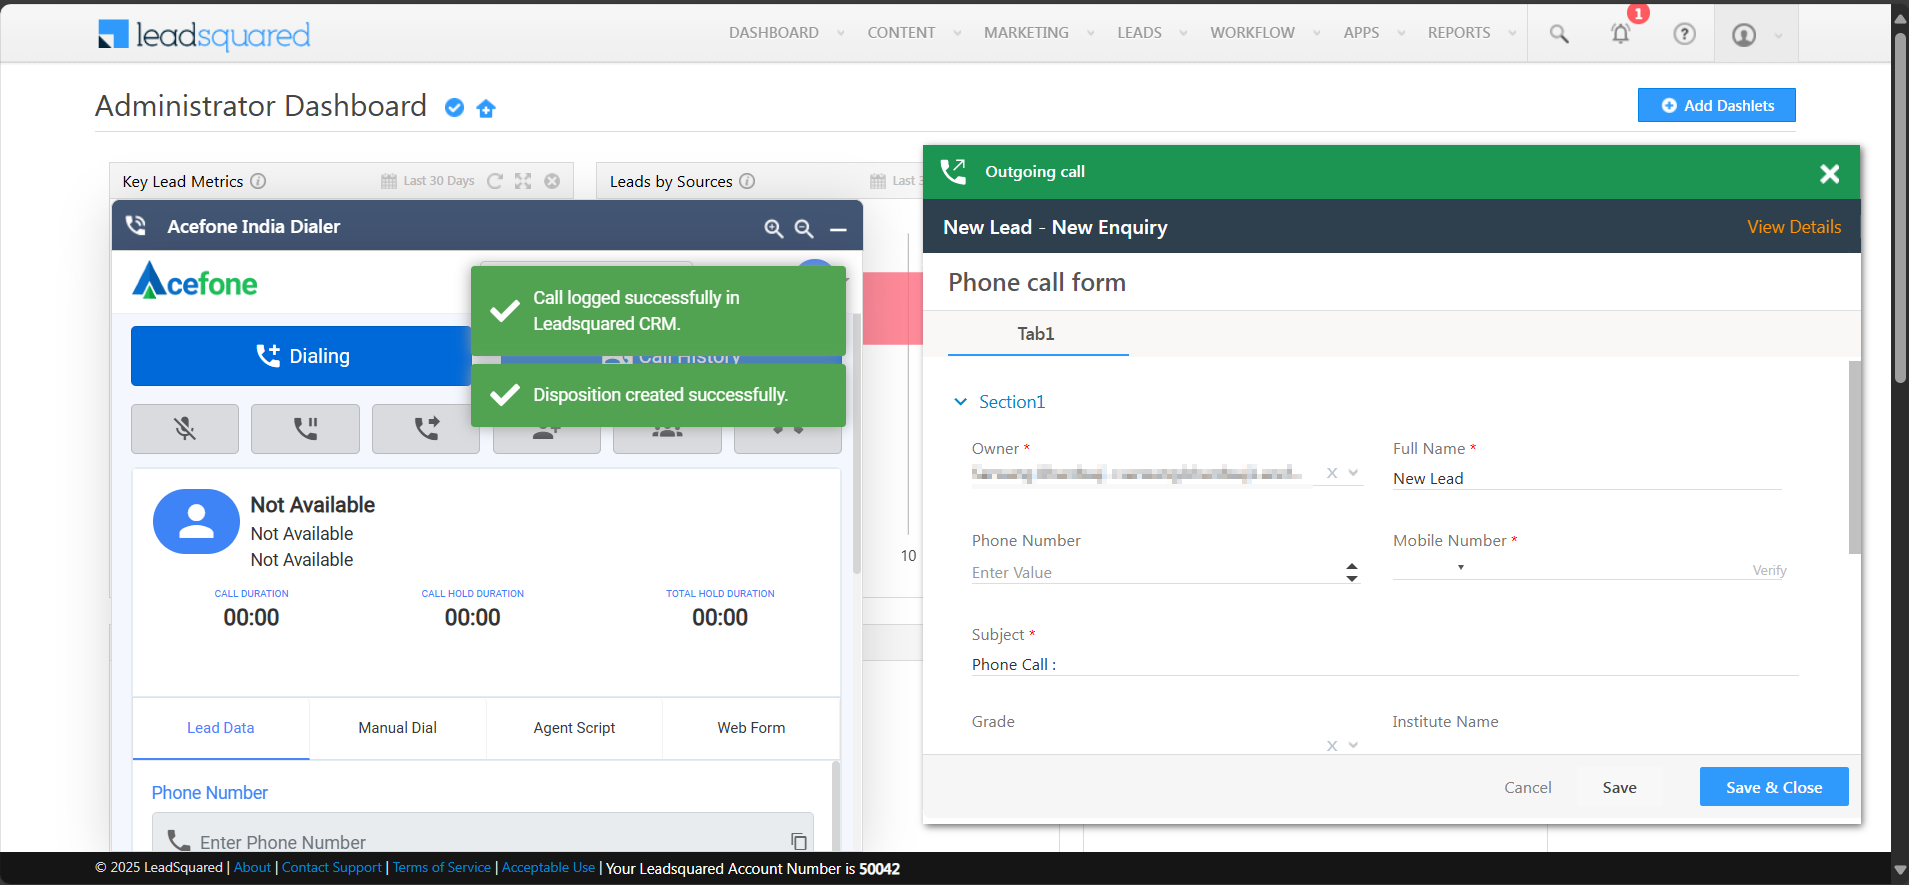The image size is (1909, 885).
Task: Open the Grade dropdown arrow
Action: [x=1353, y=744]
